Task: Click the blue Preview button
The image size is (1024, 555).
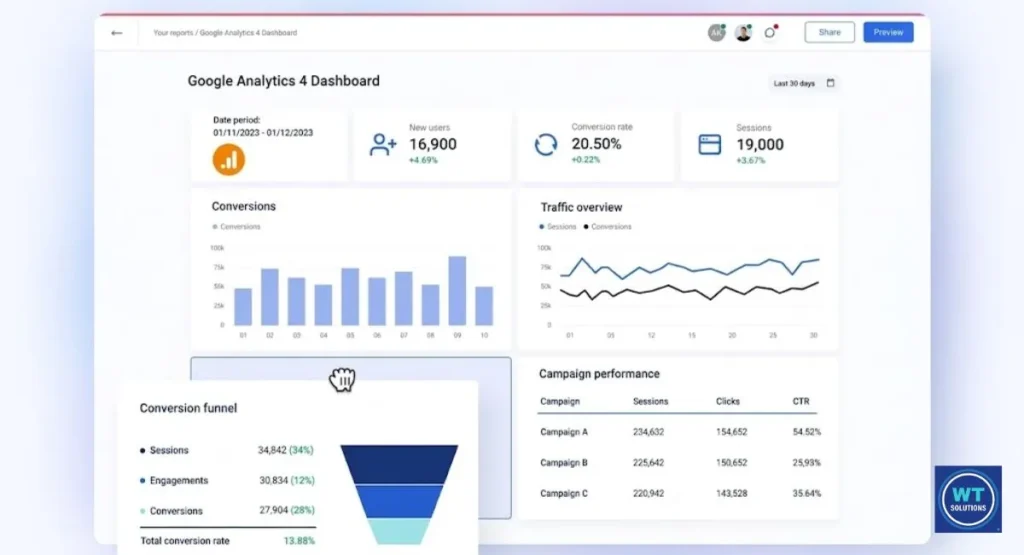Action: [x=888, y=32]
